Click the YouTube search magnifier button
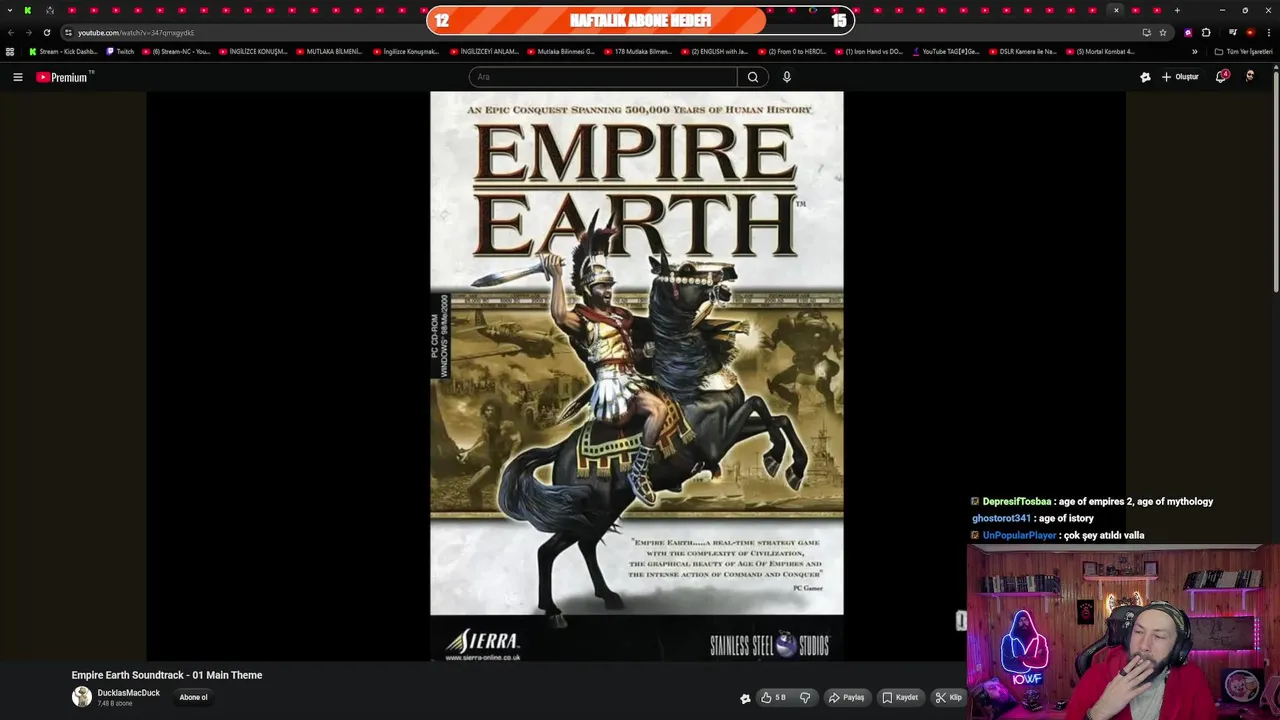The image size is (1280, 720). pyautogui.click(x=753, y=77)
